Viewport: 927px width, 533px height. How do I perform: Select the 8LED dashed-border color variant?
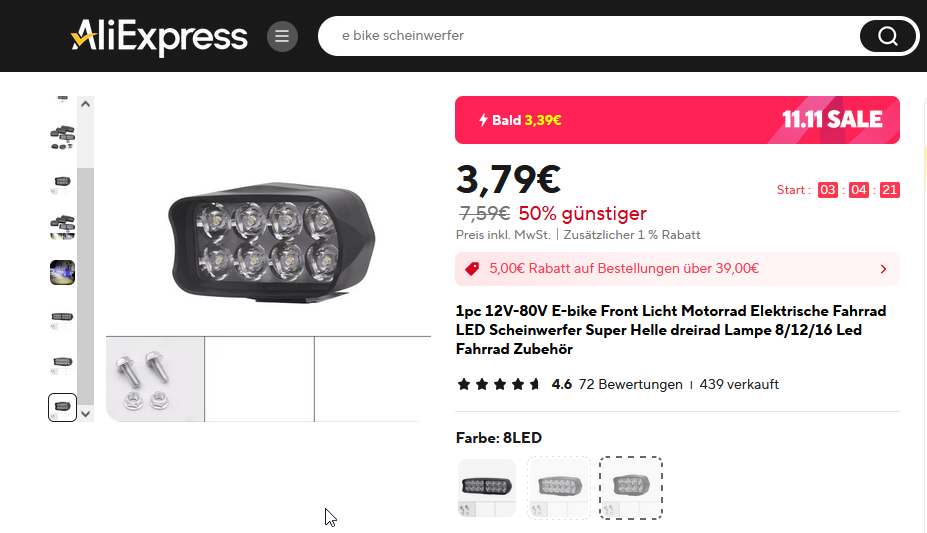click(x=631, y=488)
